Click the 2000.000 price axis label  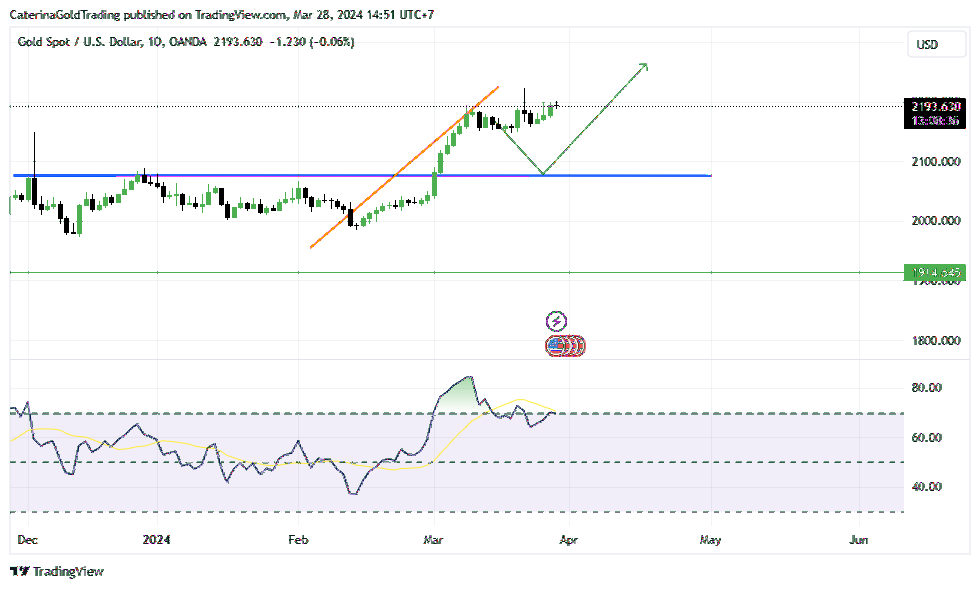[x=936, y=220]
